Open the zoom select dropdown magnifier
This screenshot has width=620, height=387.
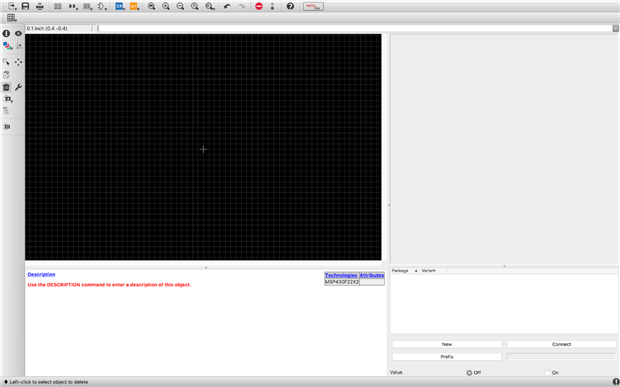click(x=210, y=6)
